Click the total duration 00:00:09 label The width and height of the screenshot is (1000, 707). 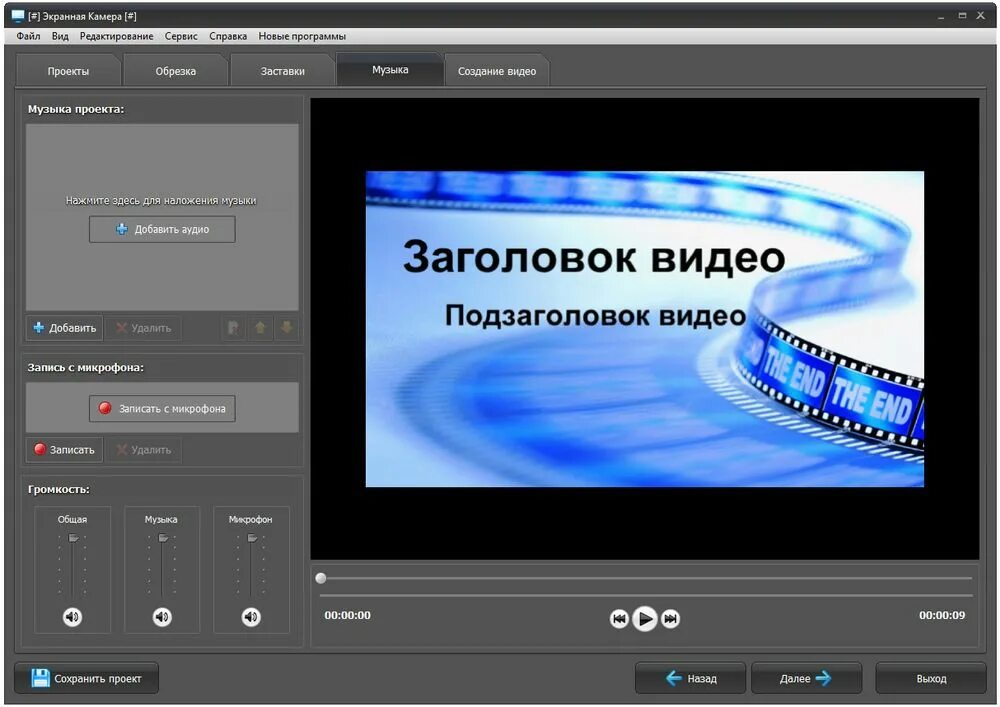pos(942,616)
